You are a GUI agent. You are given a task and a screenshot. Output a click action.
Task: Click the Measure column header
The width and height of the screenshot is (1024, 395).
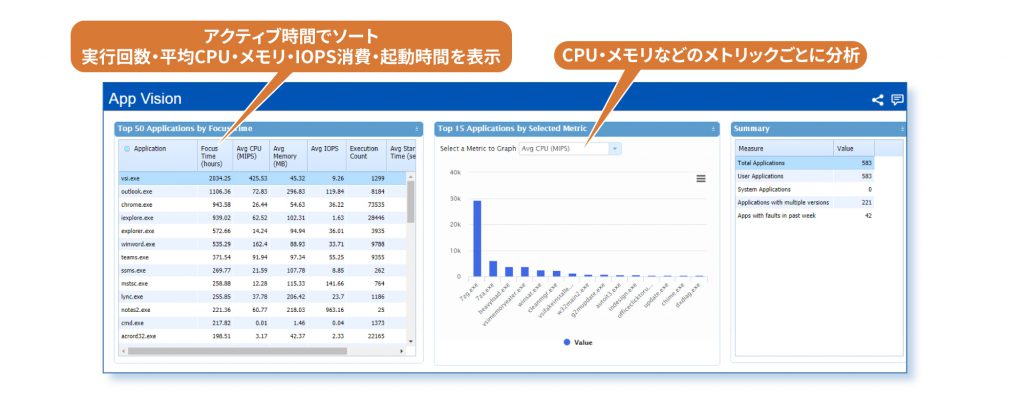[x=784, y=149]
